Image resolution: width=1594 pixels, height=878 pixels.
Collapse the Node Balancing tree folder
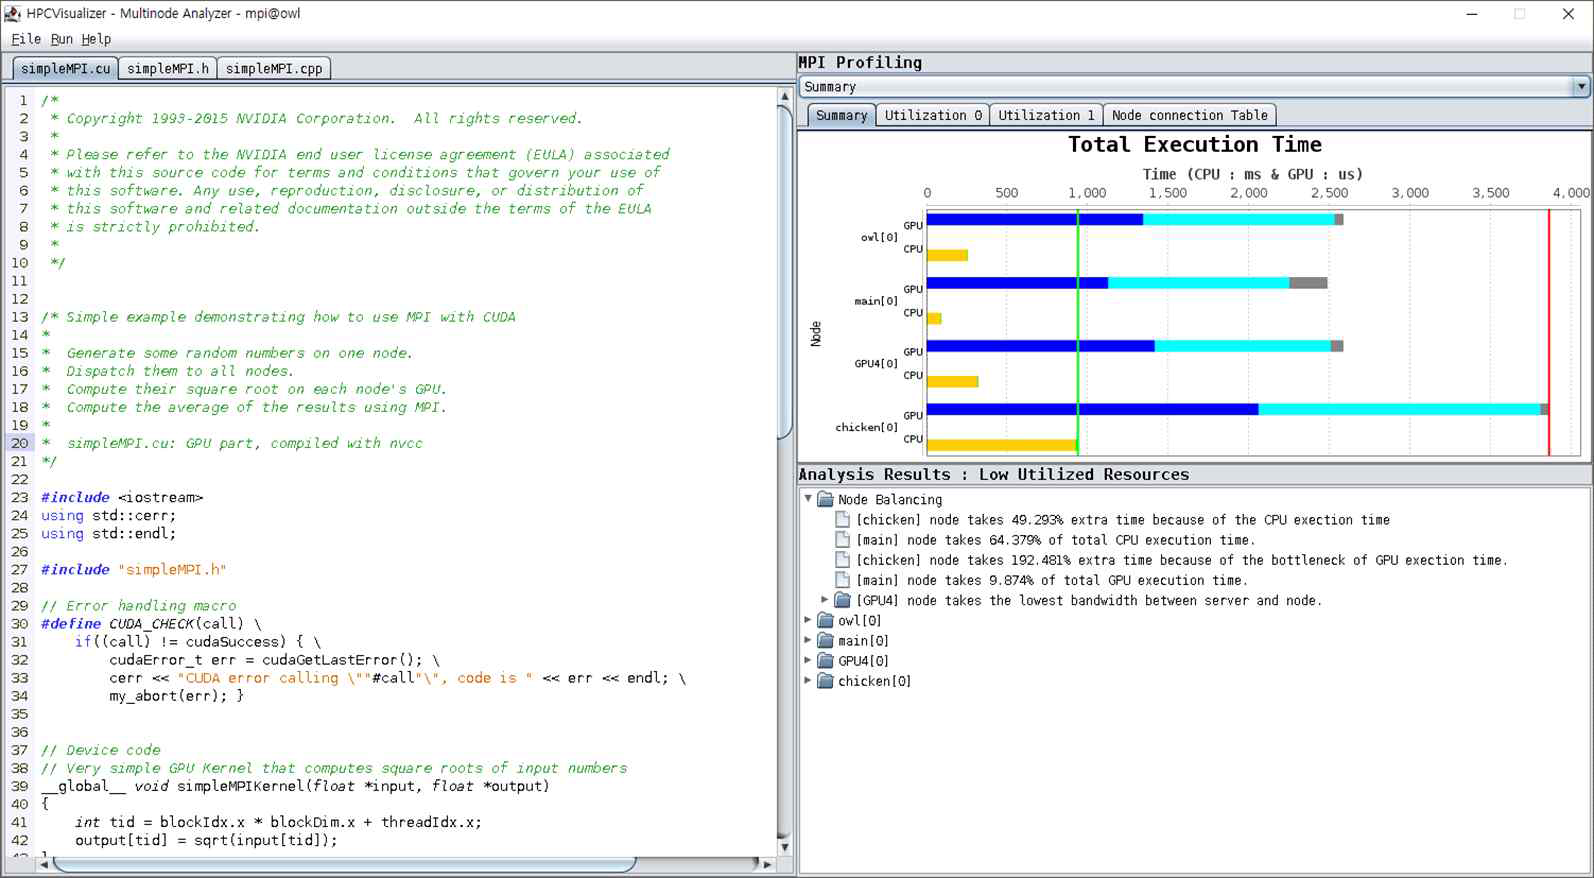point(808,498)
